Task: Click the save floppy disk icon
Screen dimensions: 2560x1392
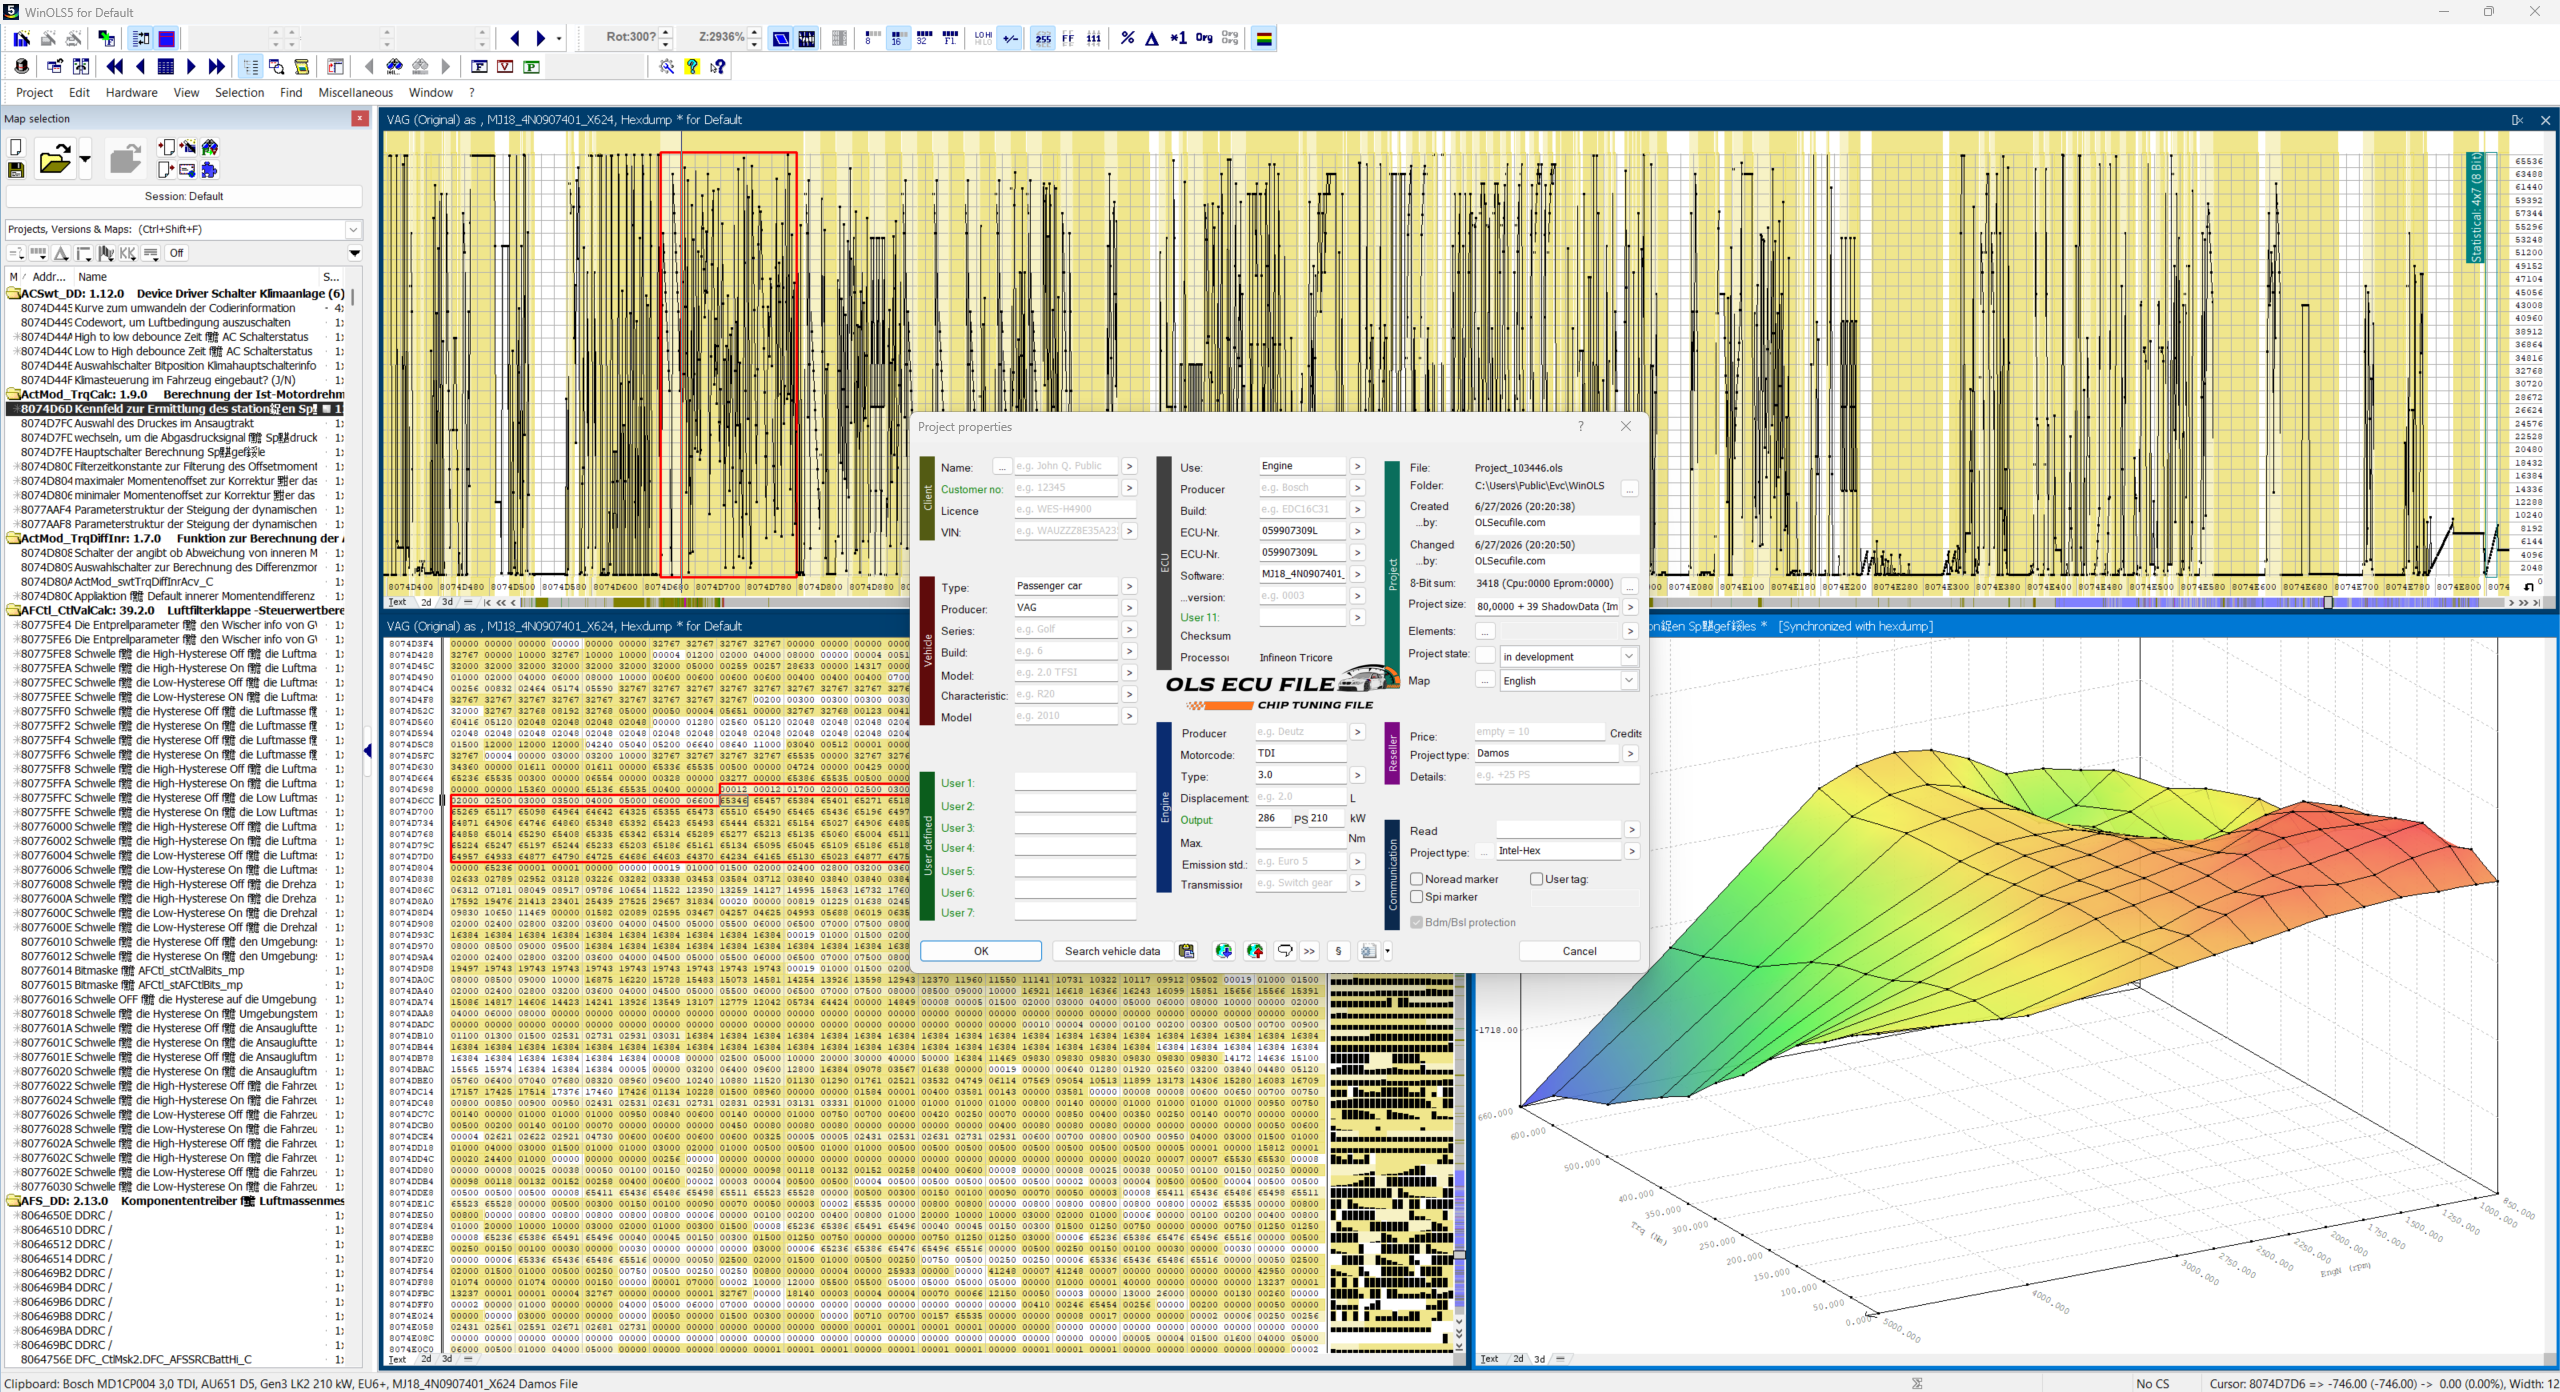Action: pyautogui.click(x=16, y=170)
